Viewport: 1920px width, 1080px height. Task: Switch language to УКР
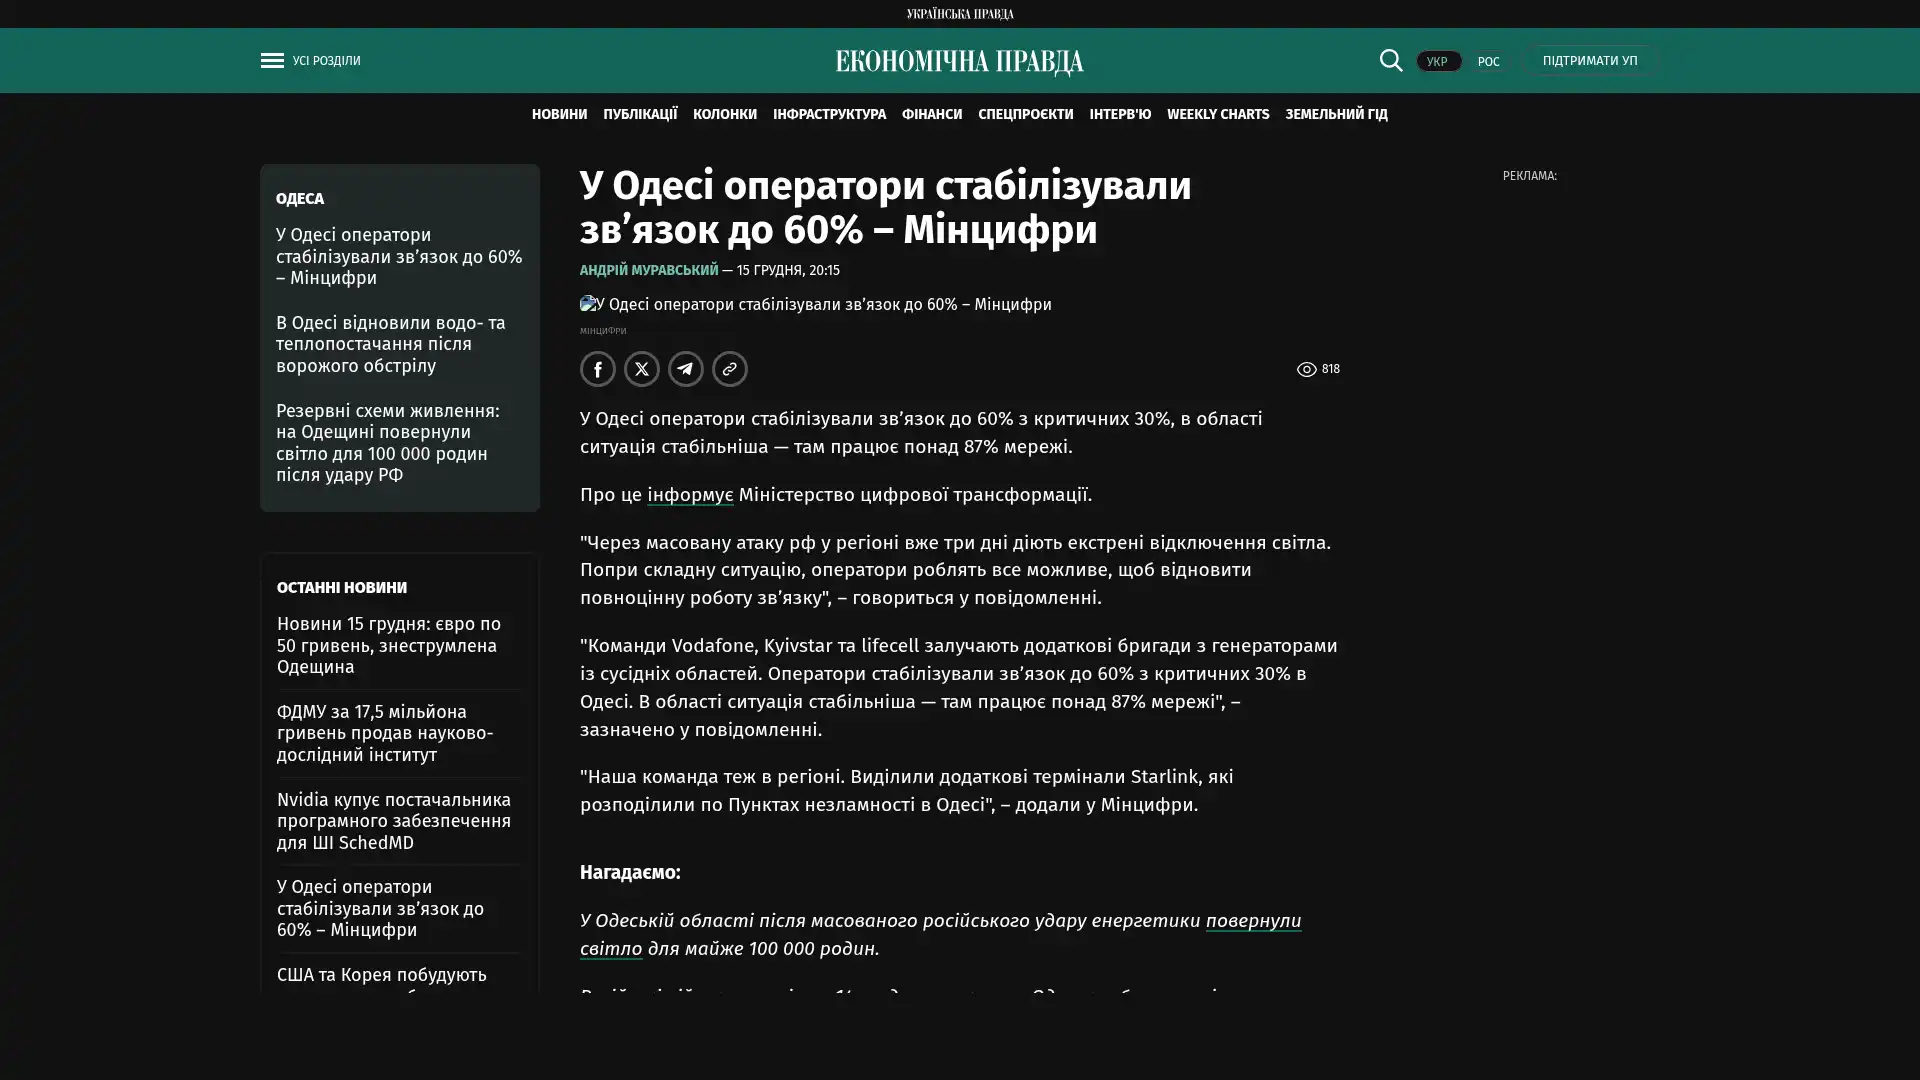(1437, 62)
